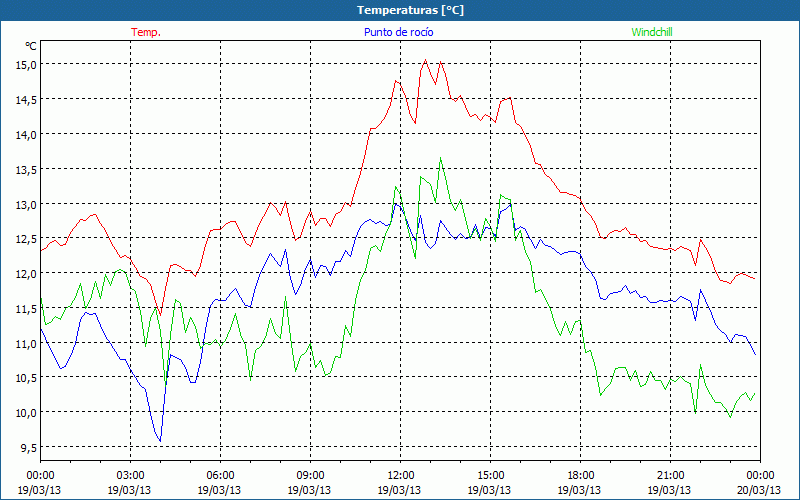This screenshot has height=500, width=800.
Task: Click the 13,0 y-axis value
Action: [x=26, y=204]
